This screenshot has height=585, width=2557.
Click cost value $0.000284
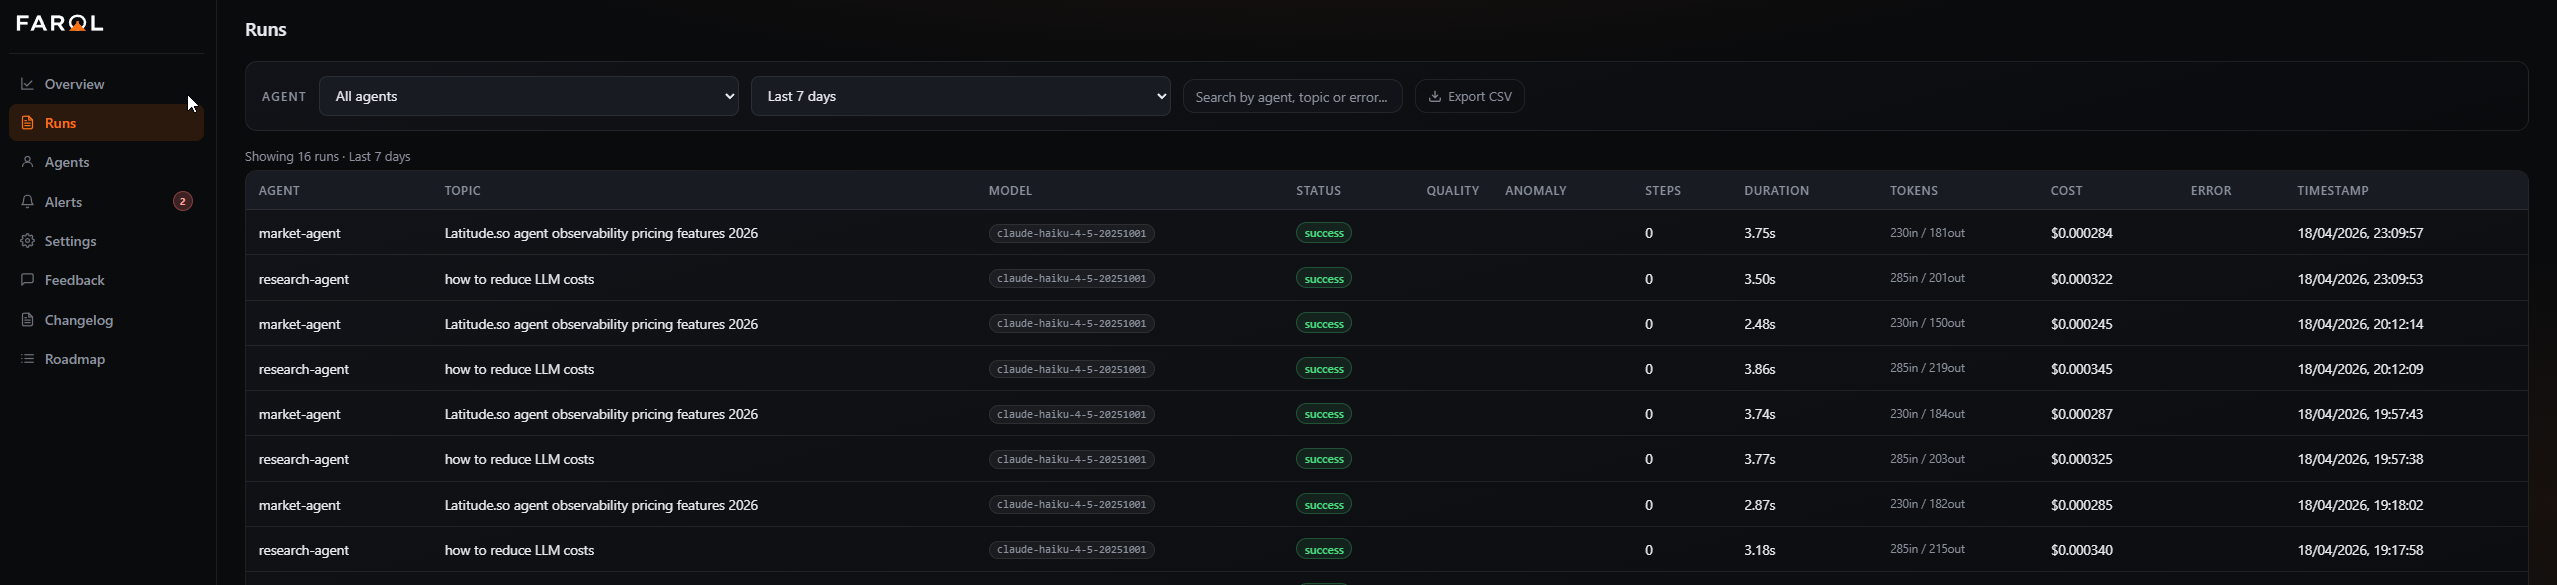tap(2081, 233)
